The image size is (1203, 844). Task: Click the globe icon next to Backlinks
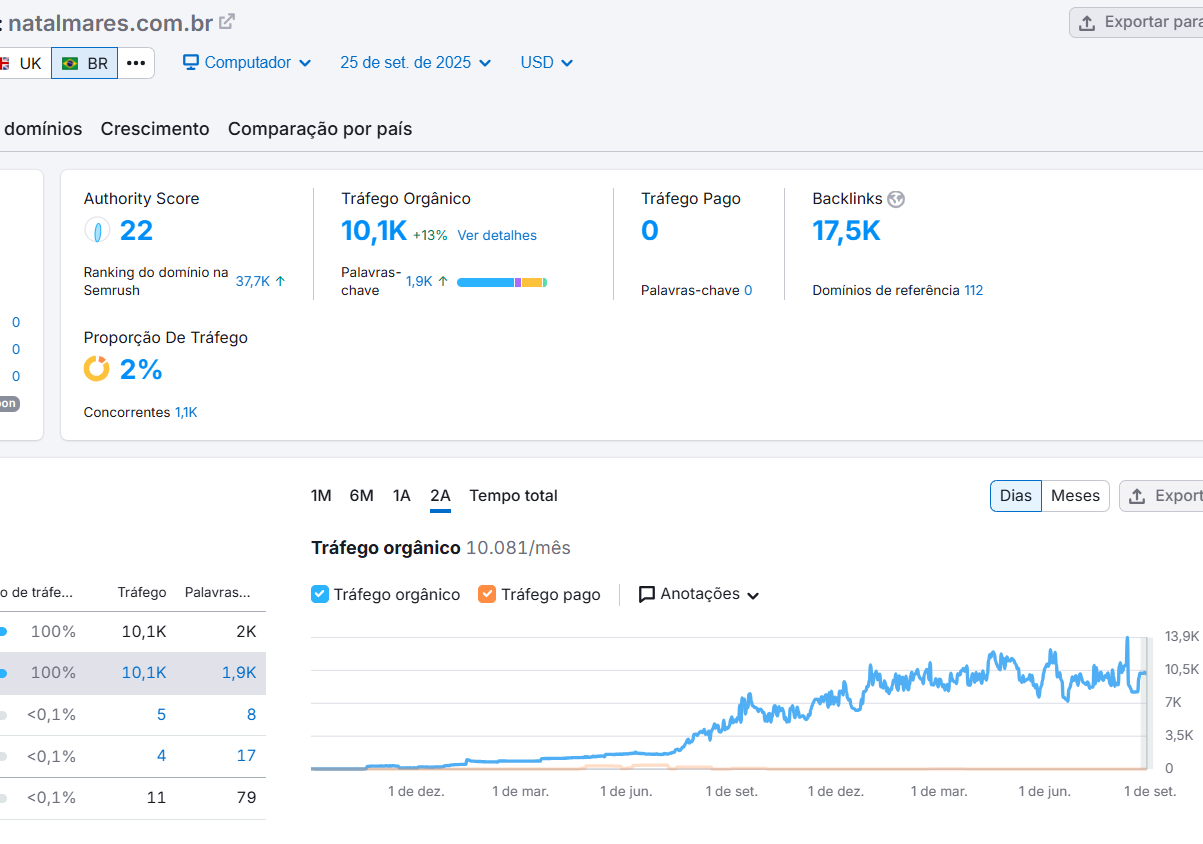pyautogui.click(x=896, y=199)
